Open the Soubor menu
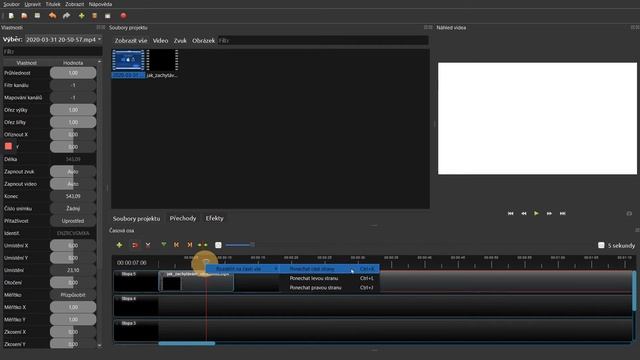Viewport: 640px width, 360px height. [x=11, y=4]
